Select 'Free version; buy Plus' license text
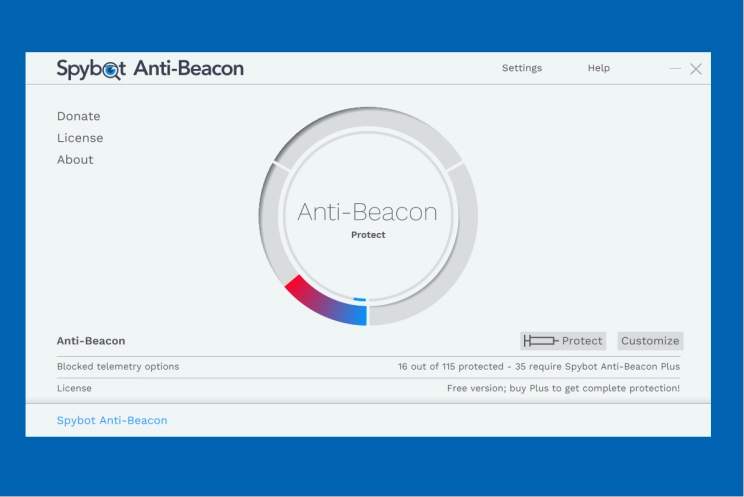744x497 pixels. [x=497, y=388]
